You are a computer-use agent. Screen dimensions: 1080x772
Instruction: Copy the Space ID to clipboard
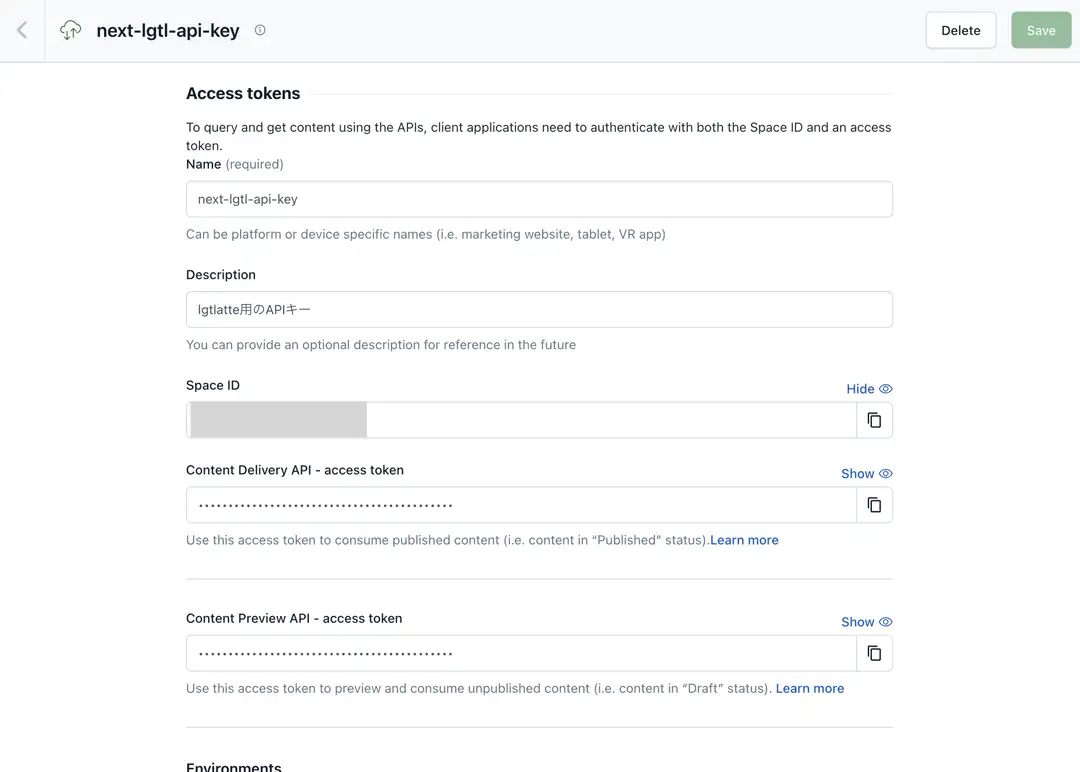874,421
